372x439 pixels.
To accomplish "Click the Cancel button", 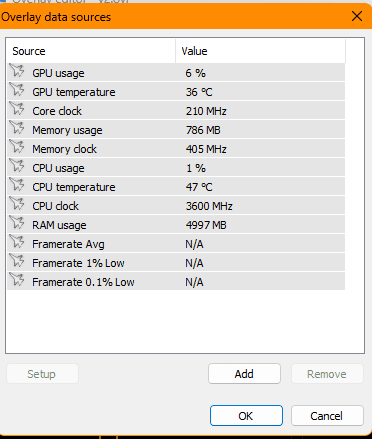I will pyautogui.click(x=327, y=416).
